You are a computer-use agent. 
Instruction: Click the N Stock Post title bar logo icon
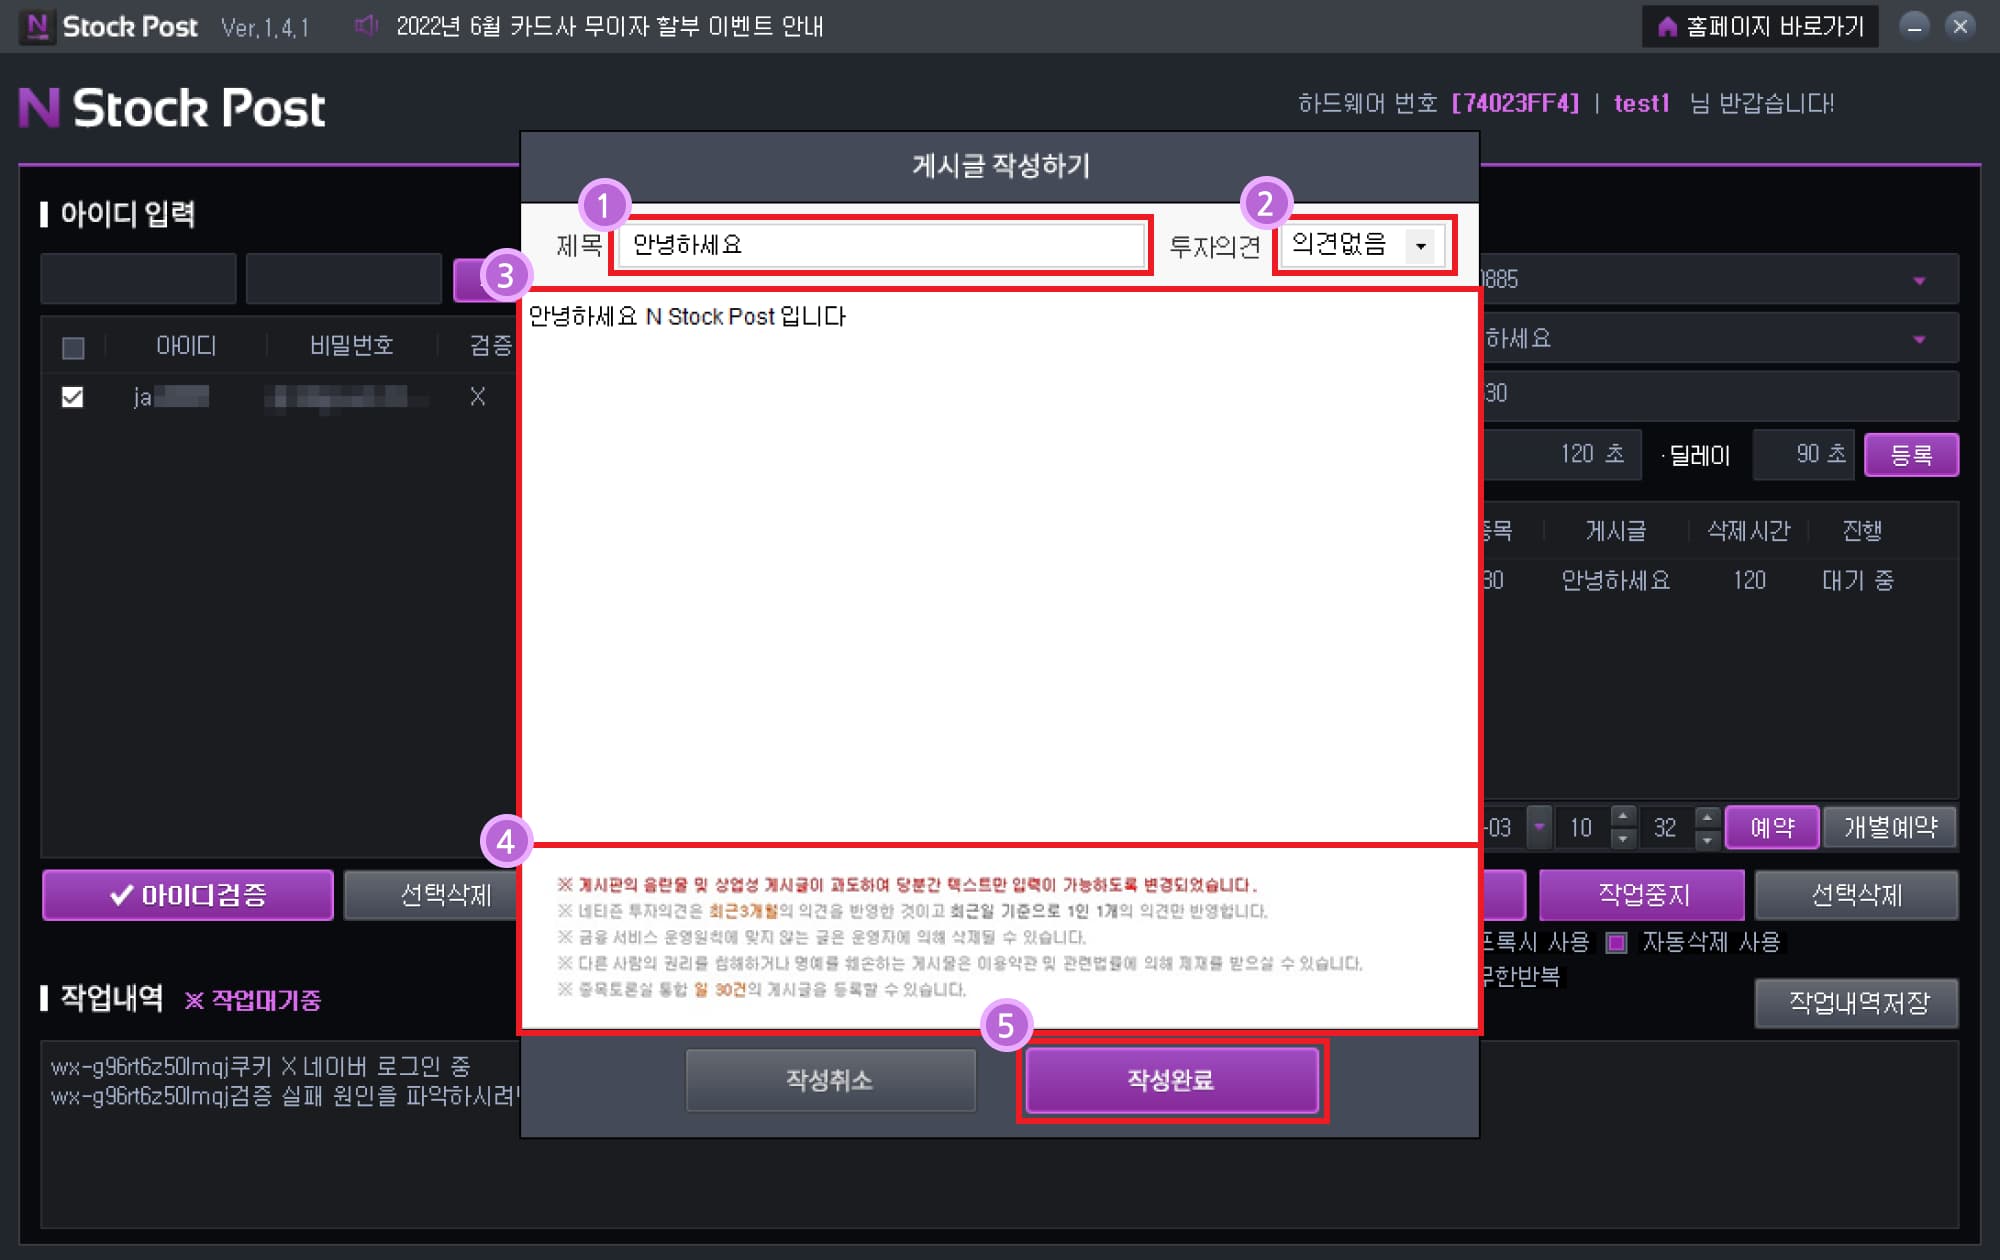36,26
